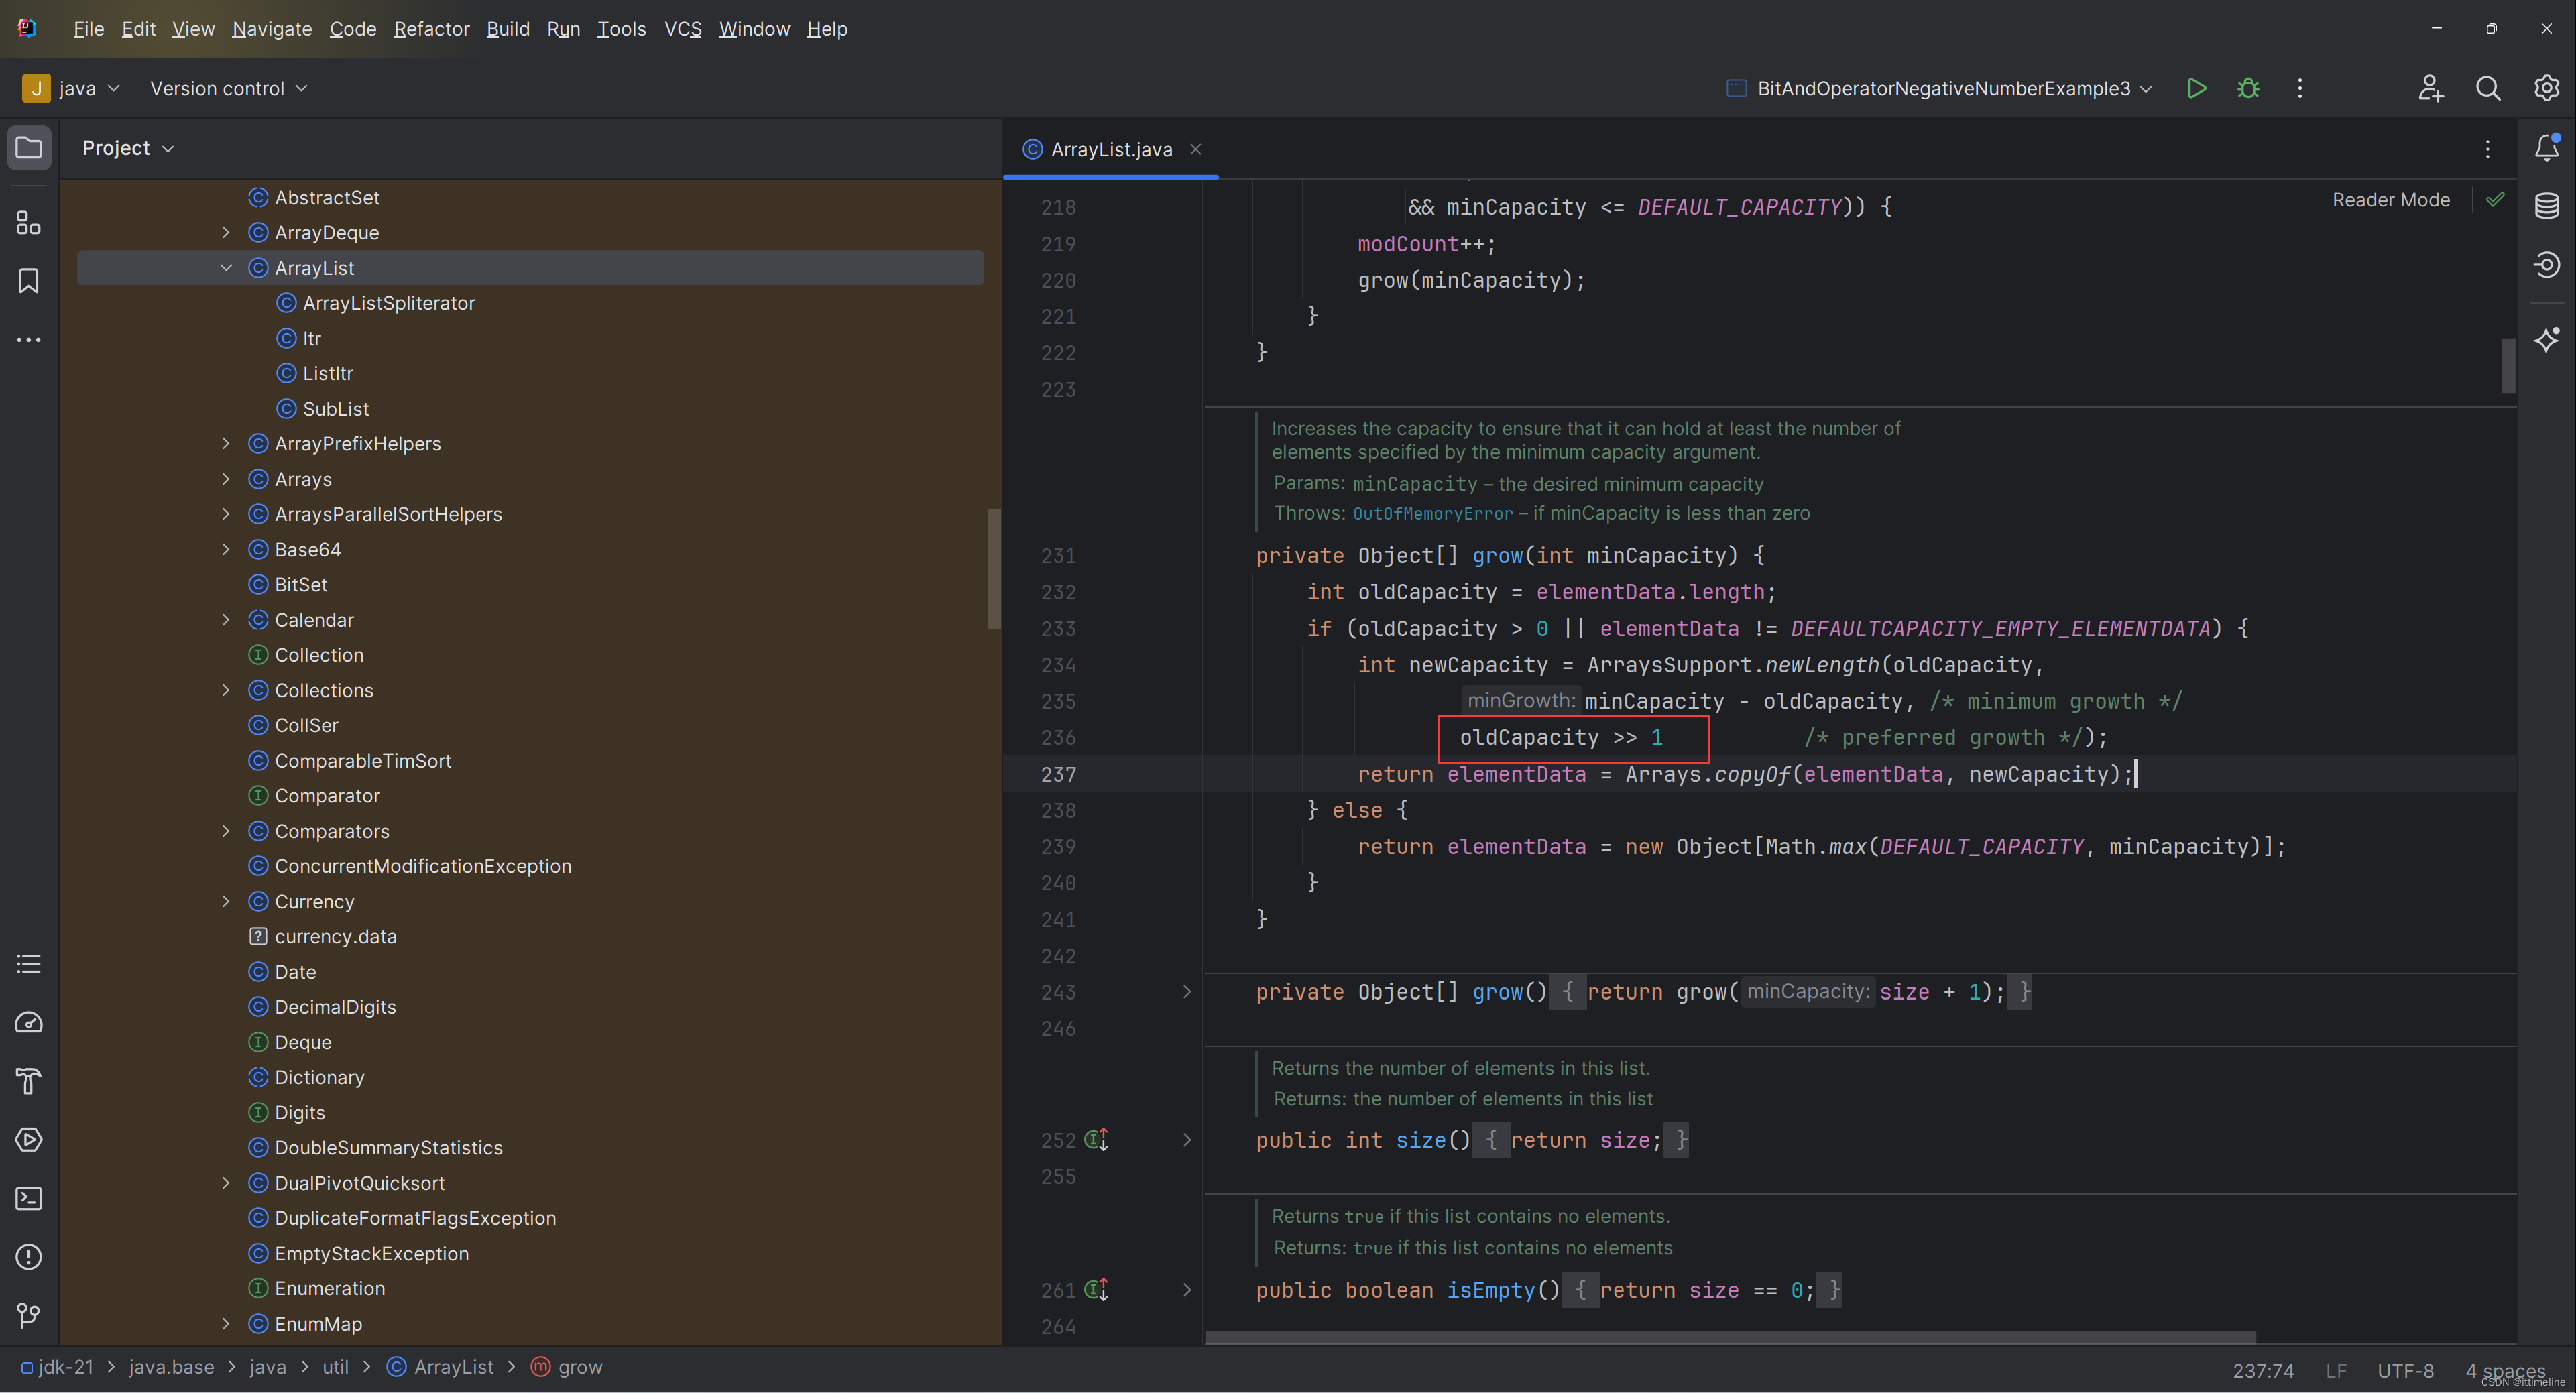
Task: Click implementation gutter icon on line 261
Action: point(1097,1290)
